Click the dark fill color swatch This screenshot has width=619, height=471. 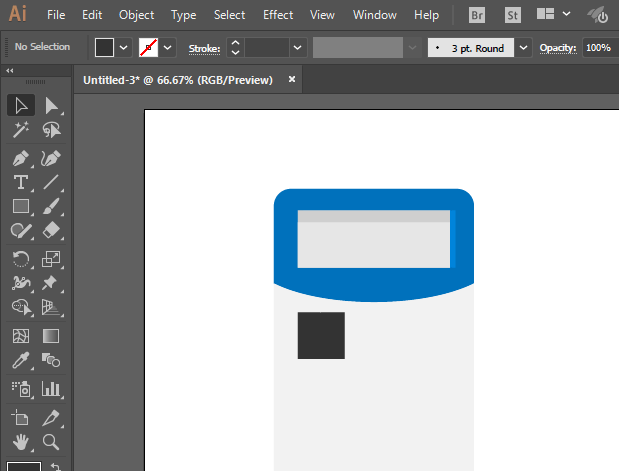click(105, 47)
